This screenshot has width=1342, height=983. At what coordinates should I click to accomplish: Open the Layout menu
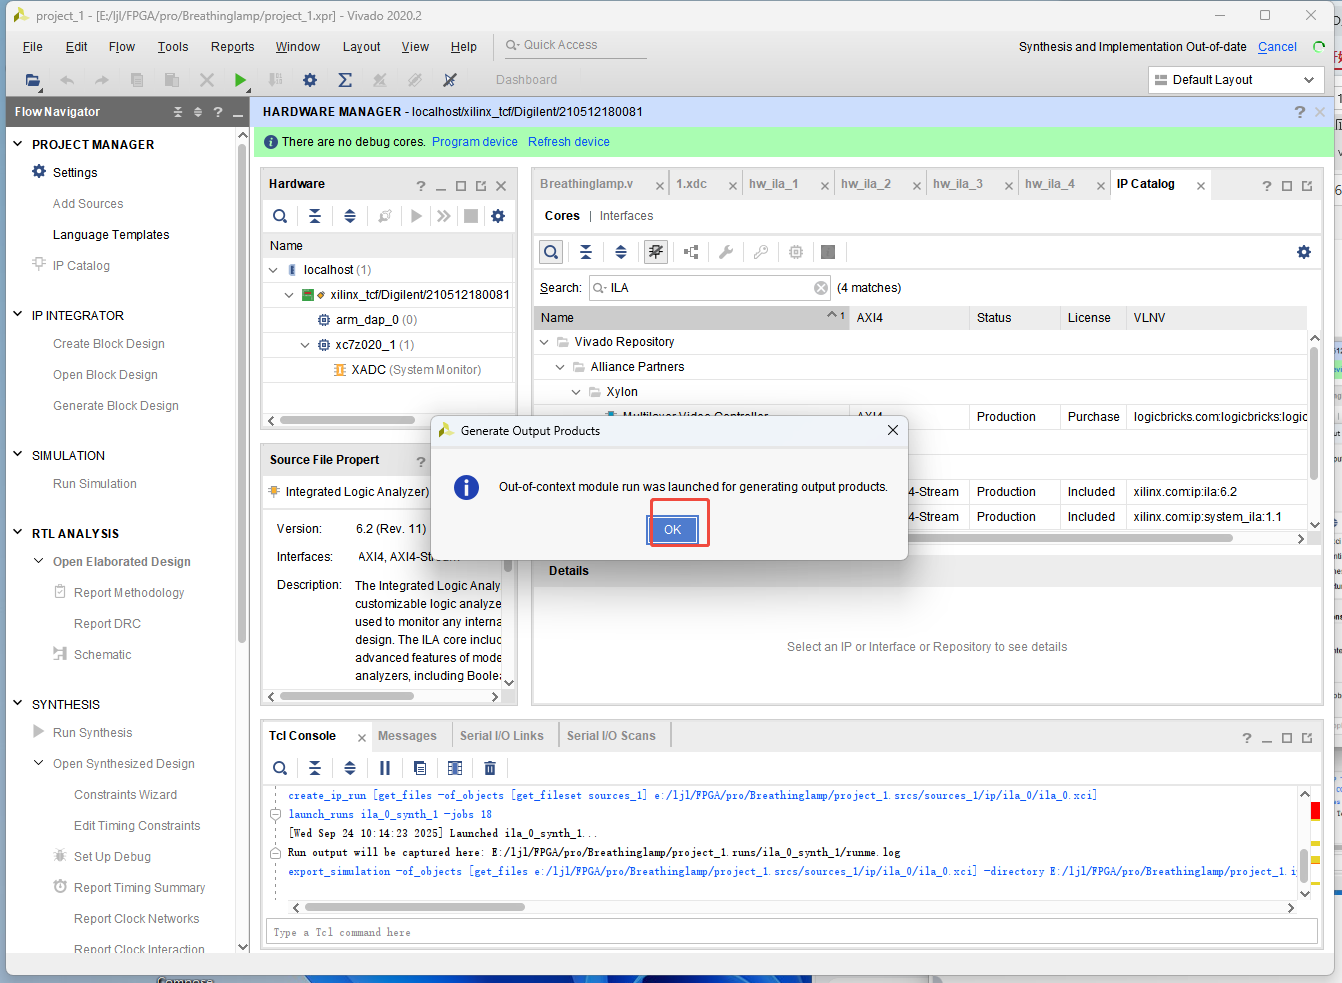point(361,47)
